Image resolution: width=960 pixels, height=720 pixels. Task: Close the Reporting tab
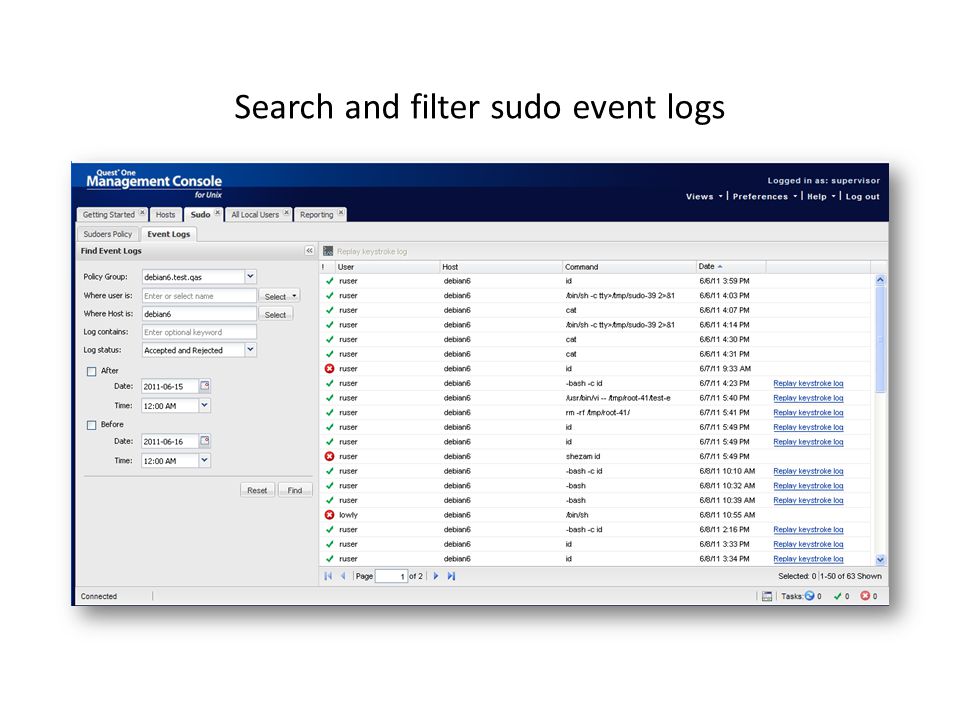coord(341,212)
